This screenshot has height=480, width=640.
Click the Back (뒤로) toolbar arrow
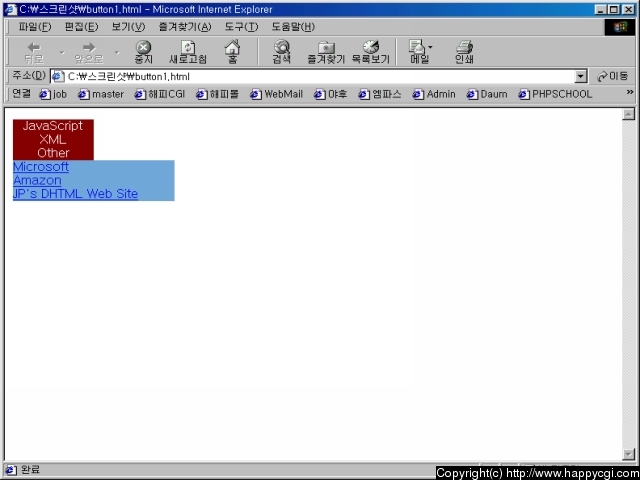tap(34, 52)
